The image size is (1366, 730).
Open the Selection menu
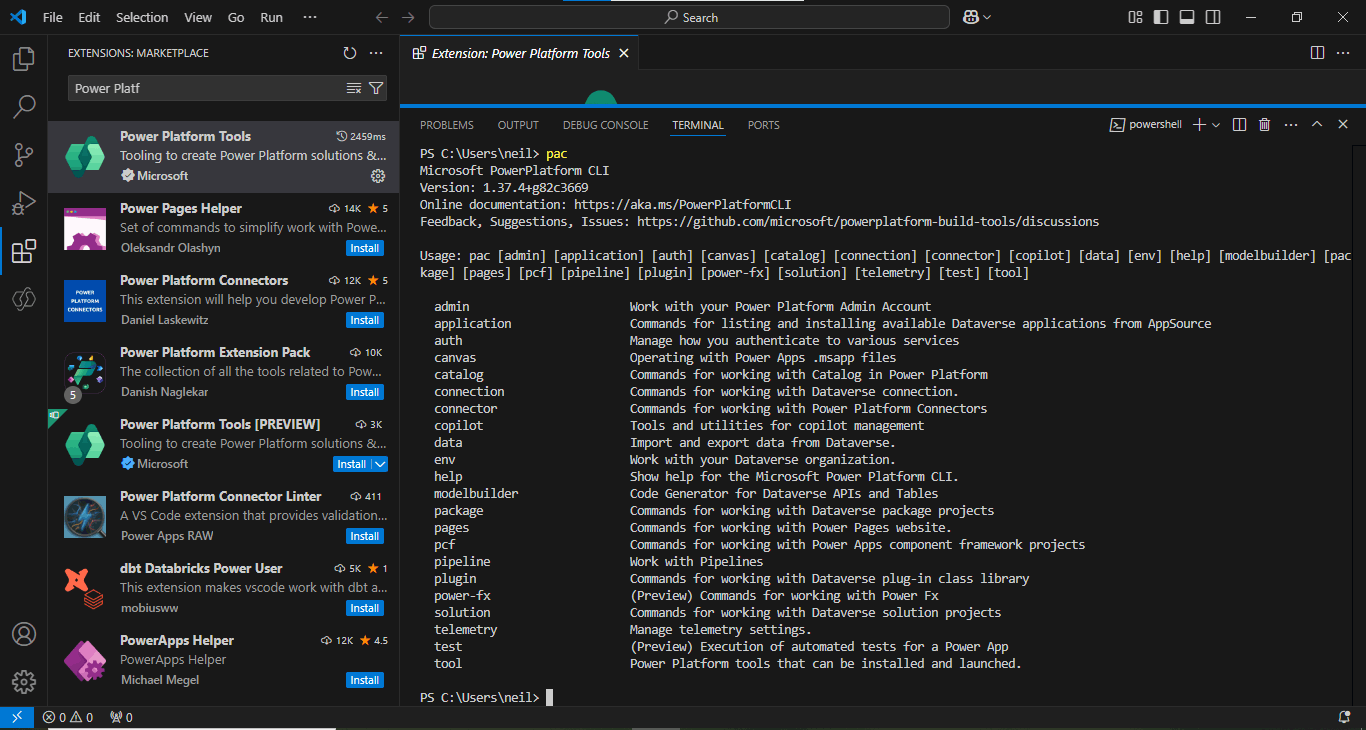click(142, 17)
